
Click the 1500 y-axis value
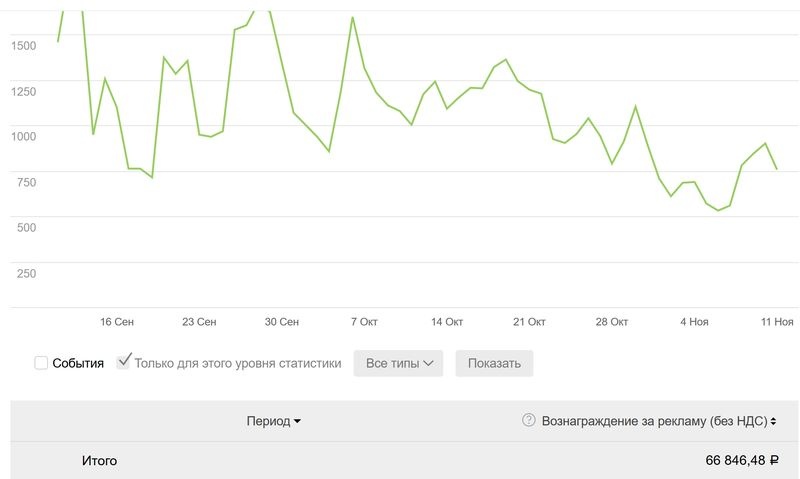point(24,45)
